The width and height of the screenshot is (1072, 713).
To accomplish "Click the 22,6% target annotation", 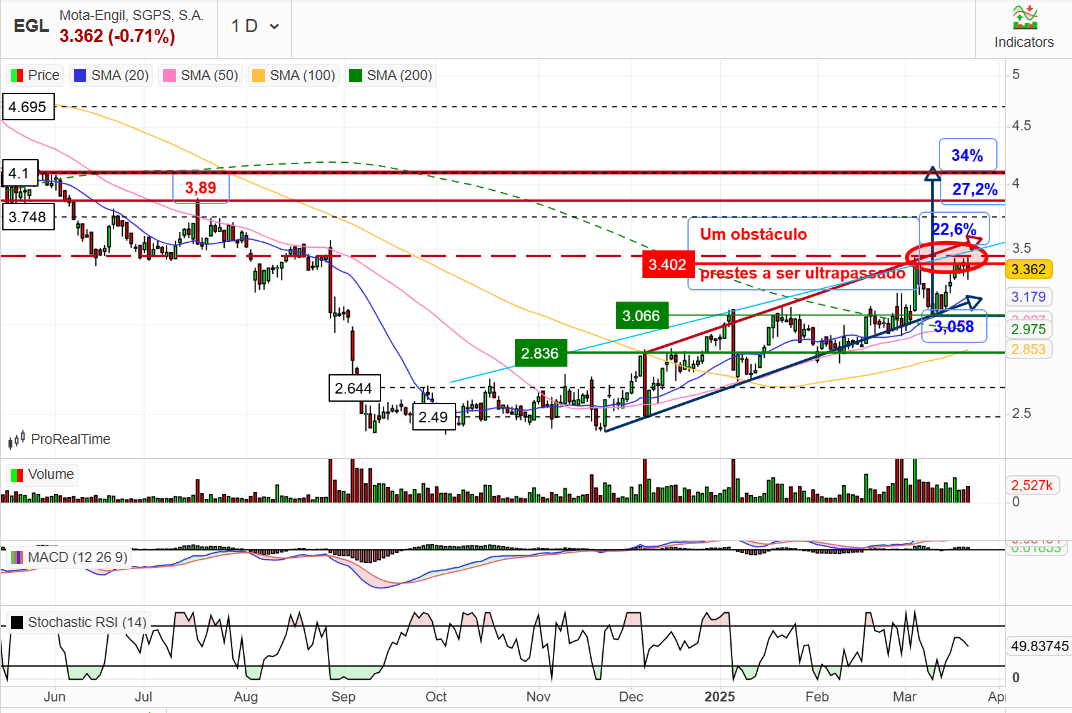I will [x=954, y=229].
